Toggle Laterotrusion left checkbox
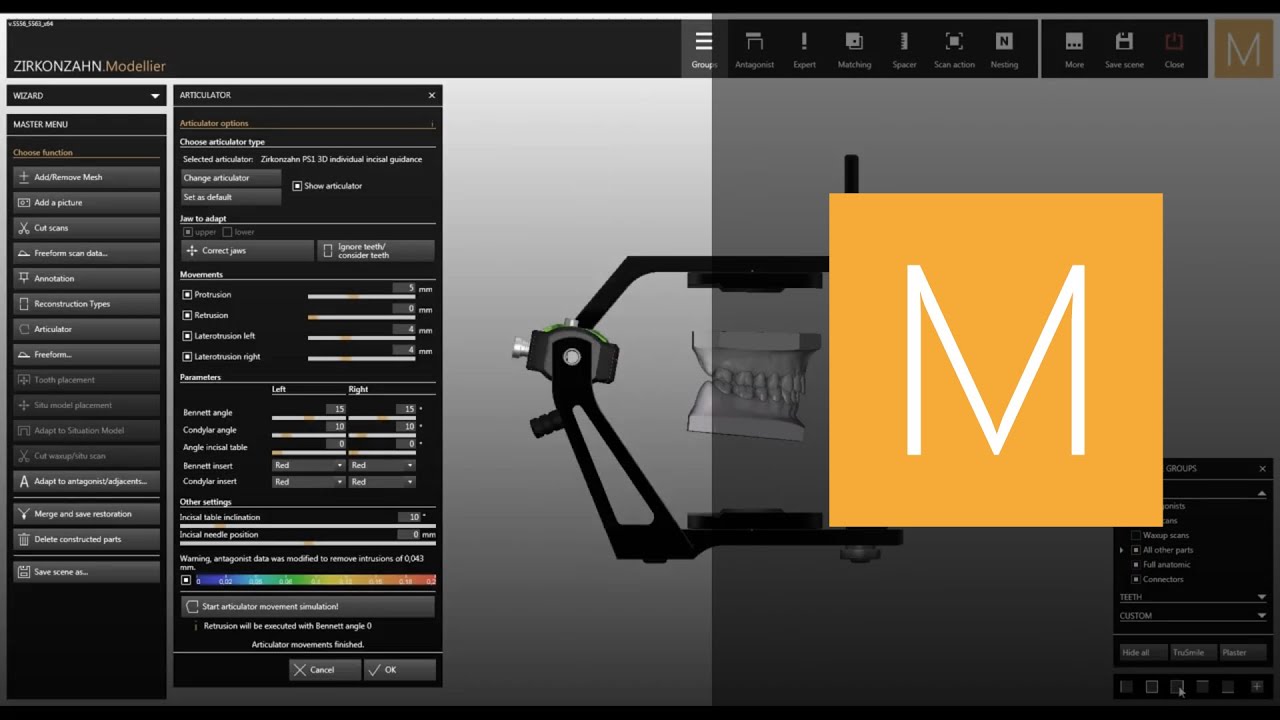Screen dimensions: 1280x720 click(x=187, y=336)
